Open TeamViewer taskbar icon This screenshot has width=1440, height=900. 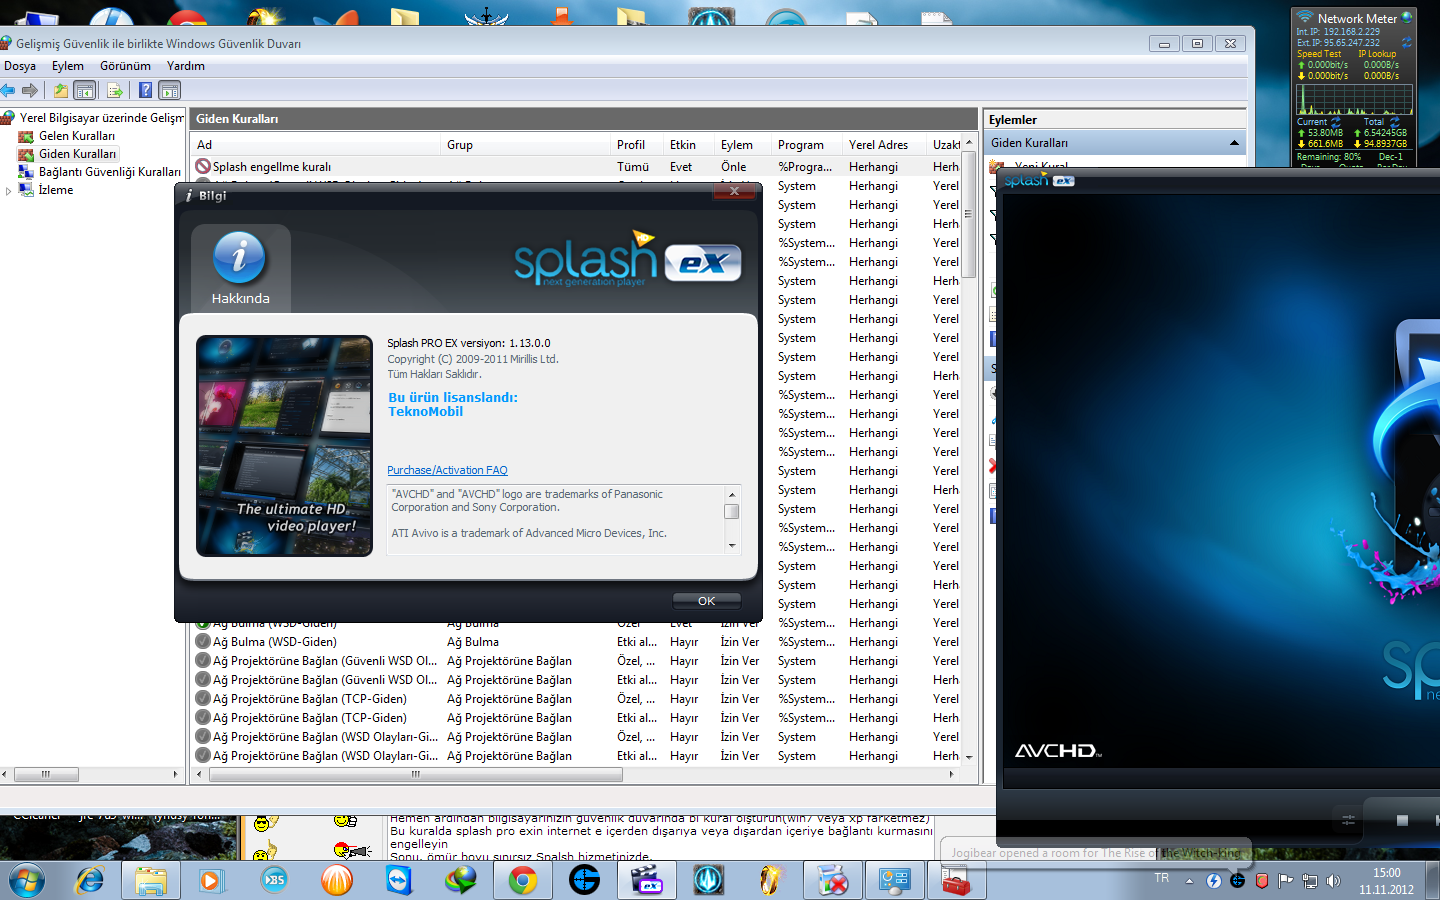tap(399, 881)
